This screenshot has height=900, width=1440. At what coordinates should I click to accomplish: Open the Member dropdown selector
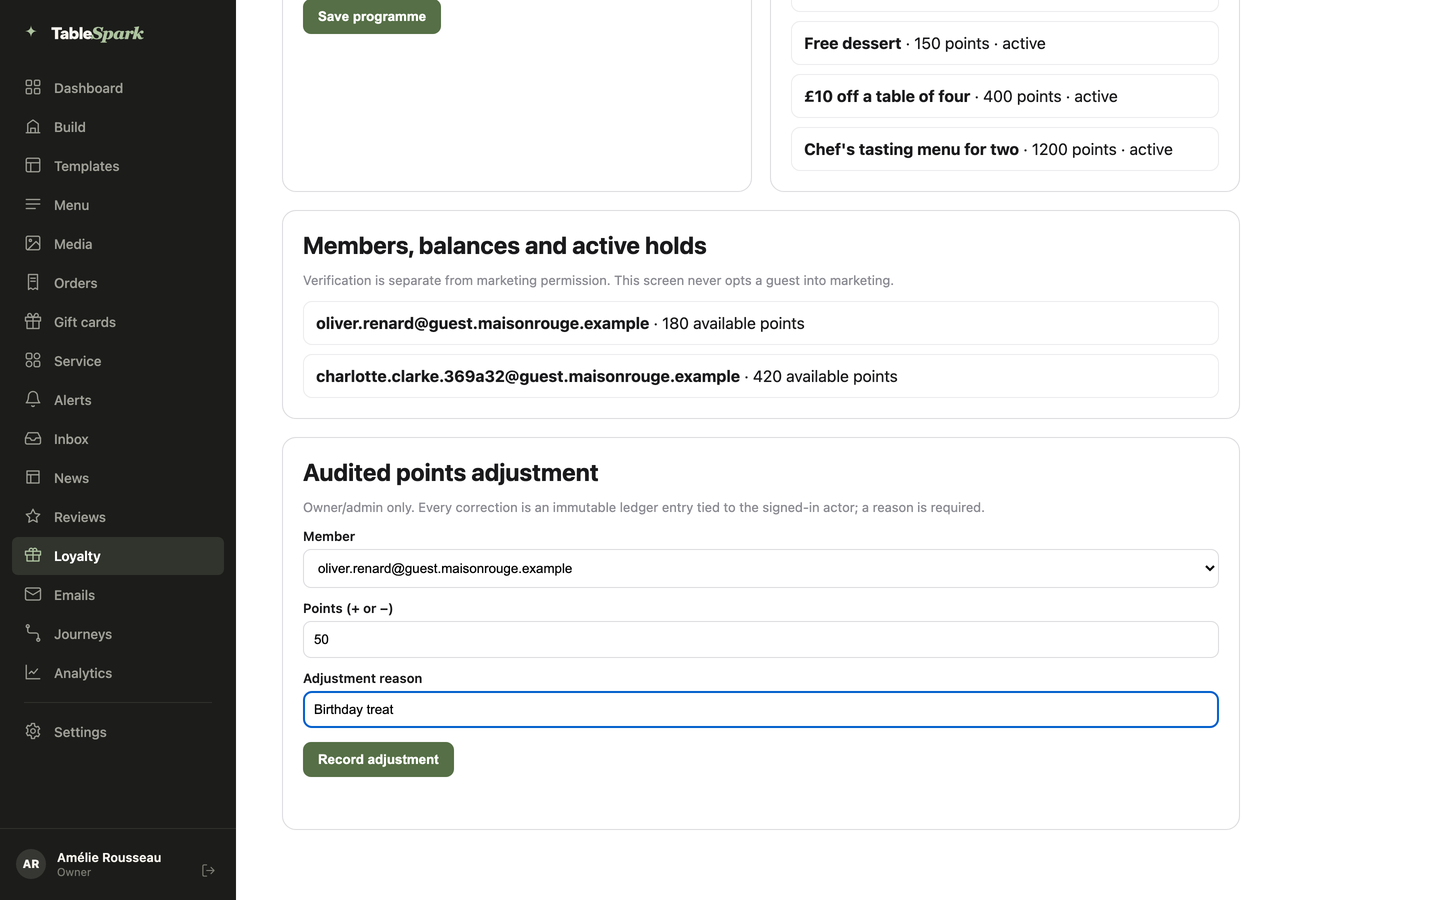[761, 568]
